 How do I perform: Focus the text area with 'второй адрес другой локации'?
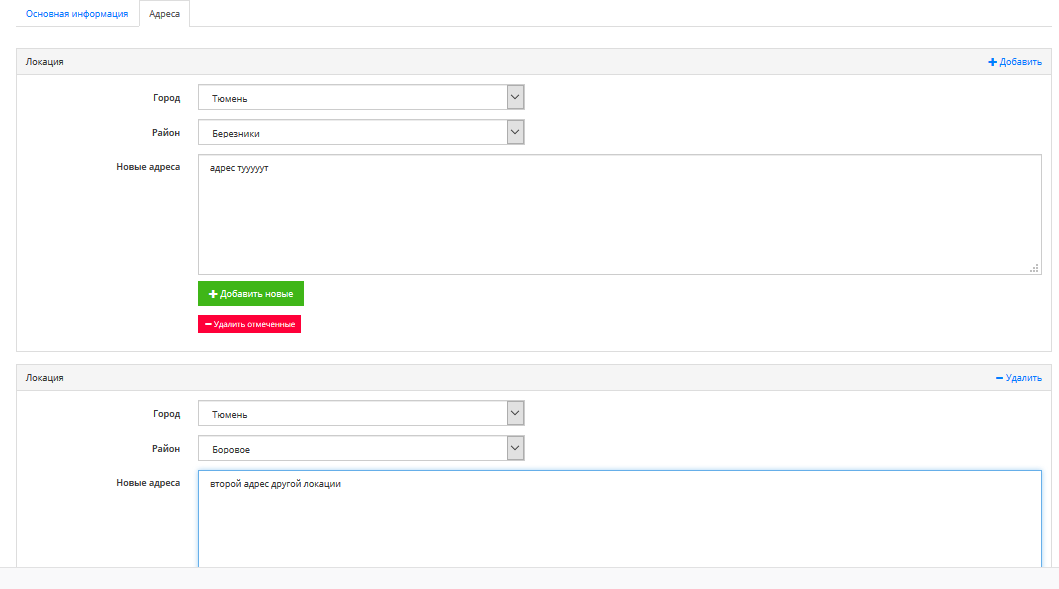619,520
